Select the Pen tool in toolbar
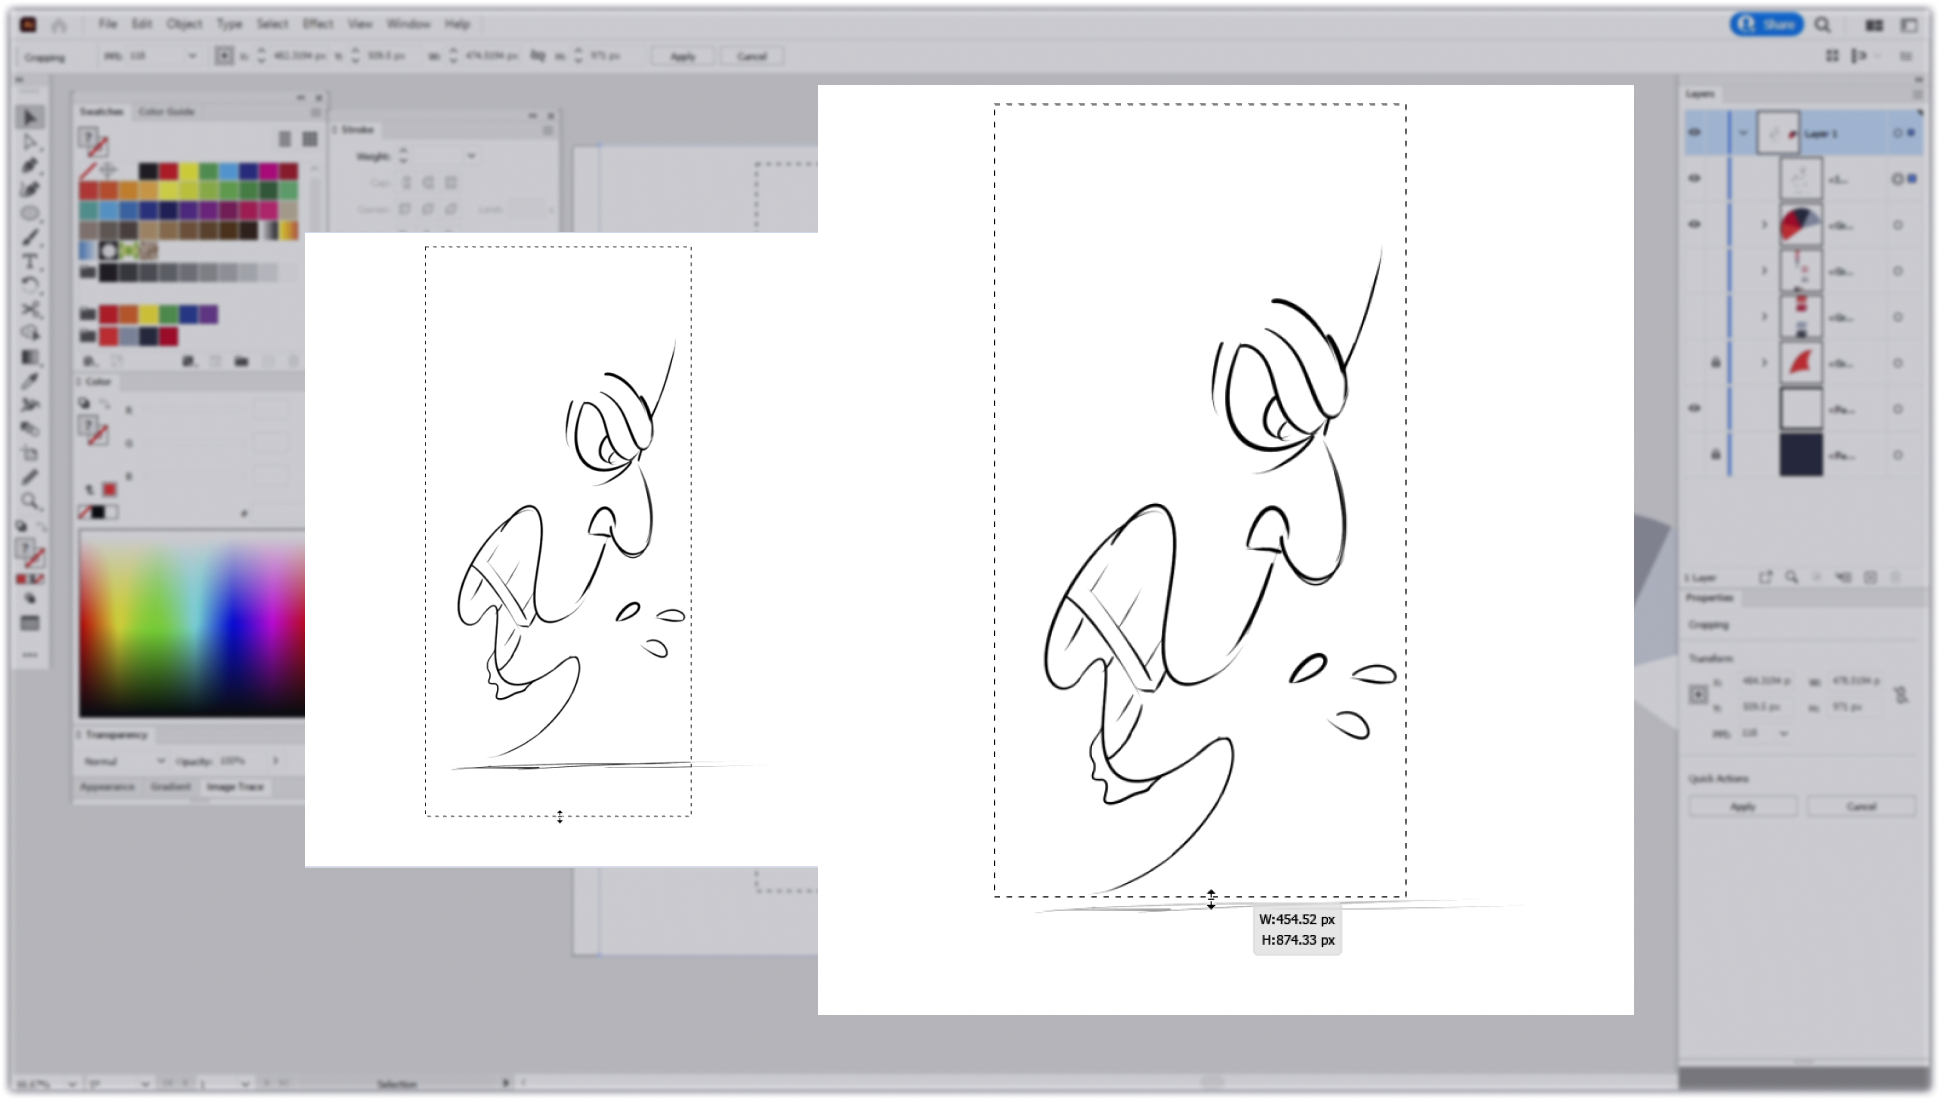This screenshot has width=1940, height=1100. point(30,166)
